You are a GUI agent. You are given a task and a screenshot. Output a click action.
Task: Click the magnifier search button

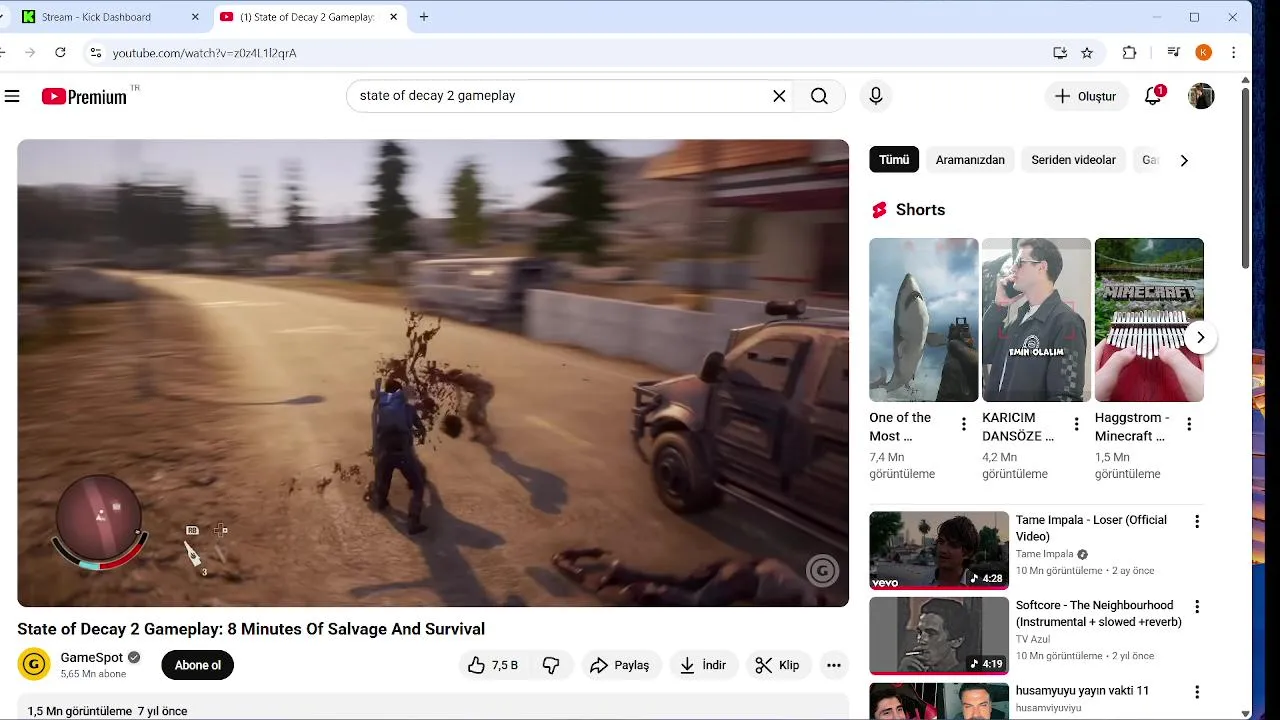820,96
